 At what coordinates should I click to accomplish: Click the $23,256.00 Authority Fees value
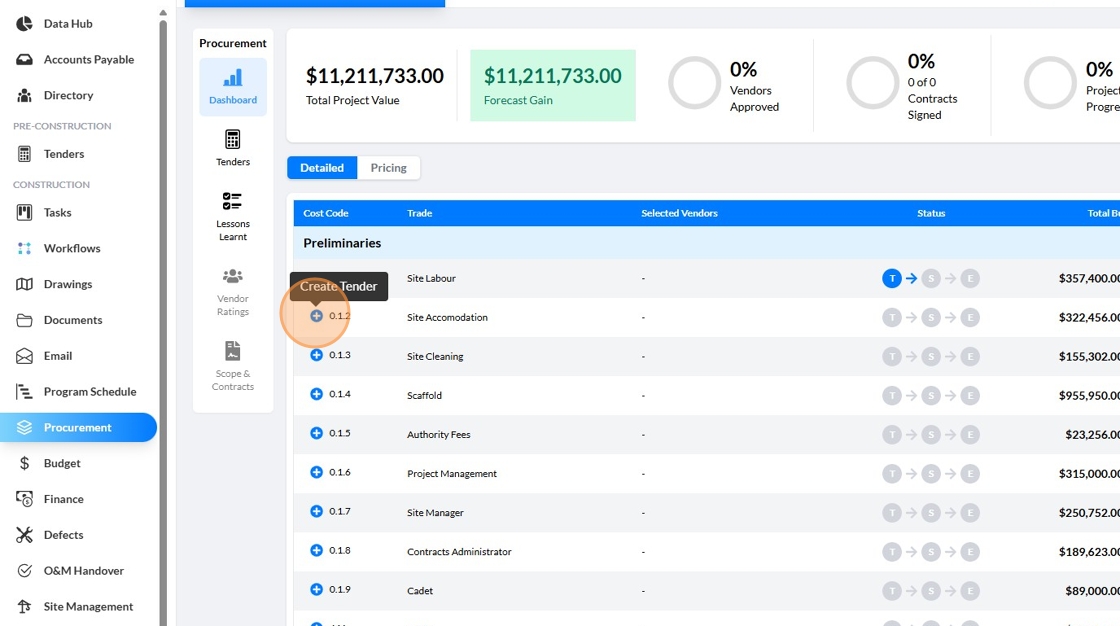[1092, 434]
